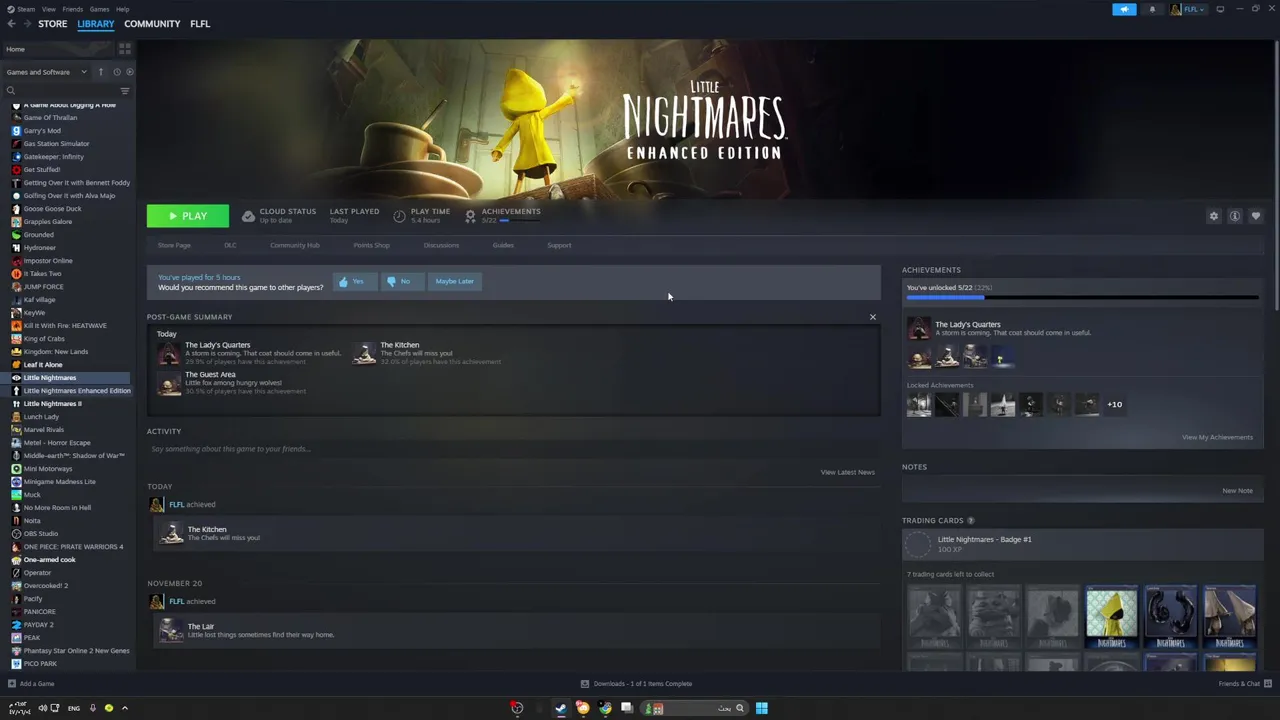Open the library filter options icon
The width and height of the screenshot is (1280, 720).
click(x=125, y=91)
